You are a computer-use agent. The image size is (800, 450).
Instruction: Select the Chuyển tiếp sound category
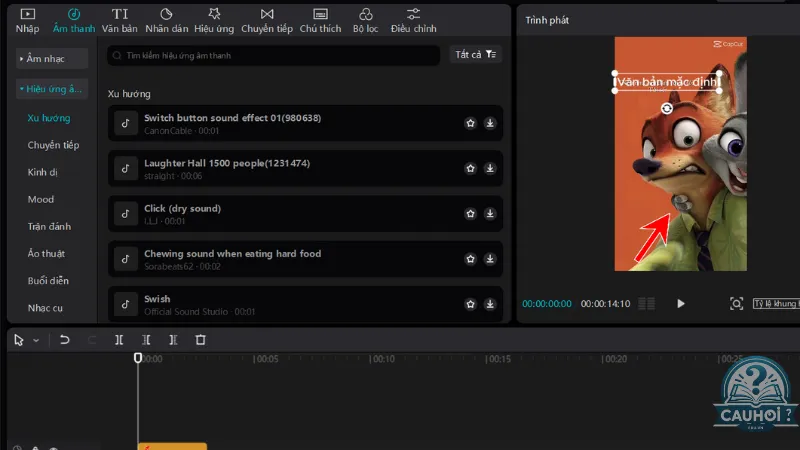coord(54,145)
